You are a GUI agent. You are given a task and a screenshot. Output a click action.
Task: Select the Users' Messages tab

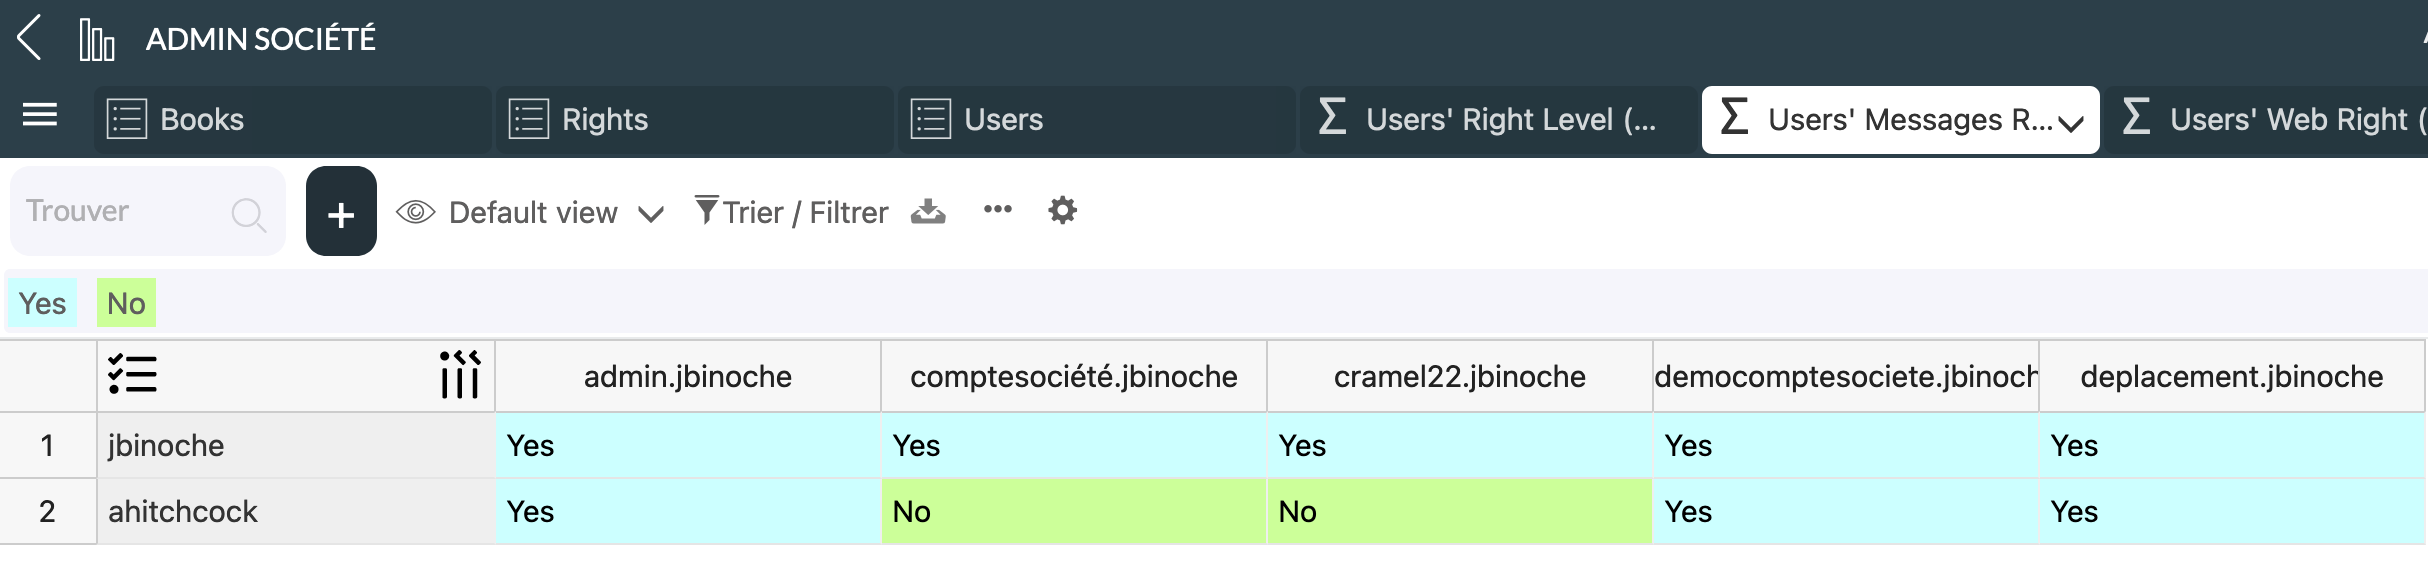tap(1901, 120)
